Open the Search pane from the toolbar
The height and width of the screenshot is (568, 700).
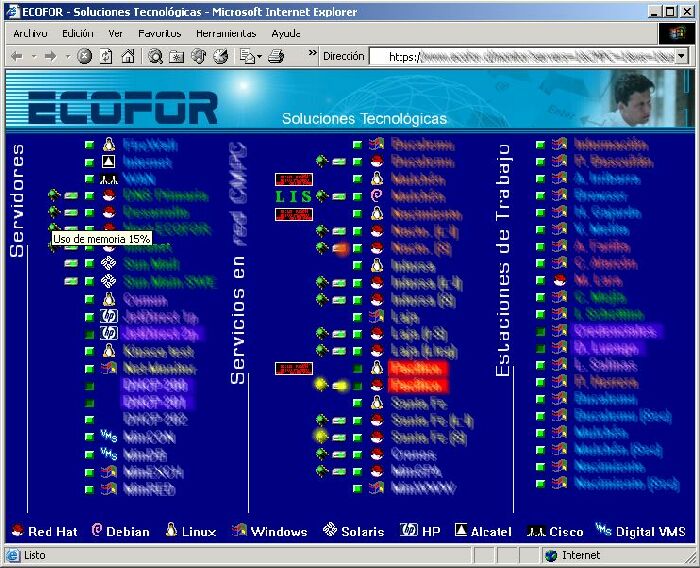[x=156, y=57]
